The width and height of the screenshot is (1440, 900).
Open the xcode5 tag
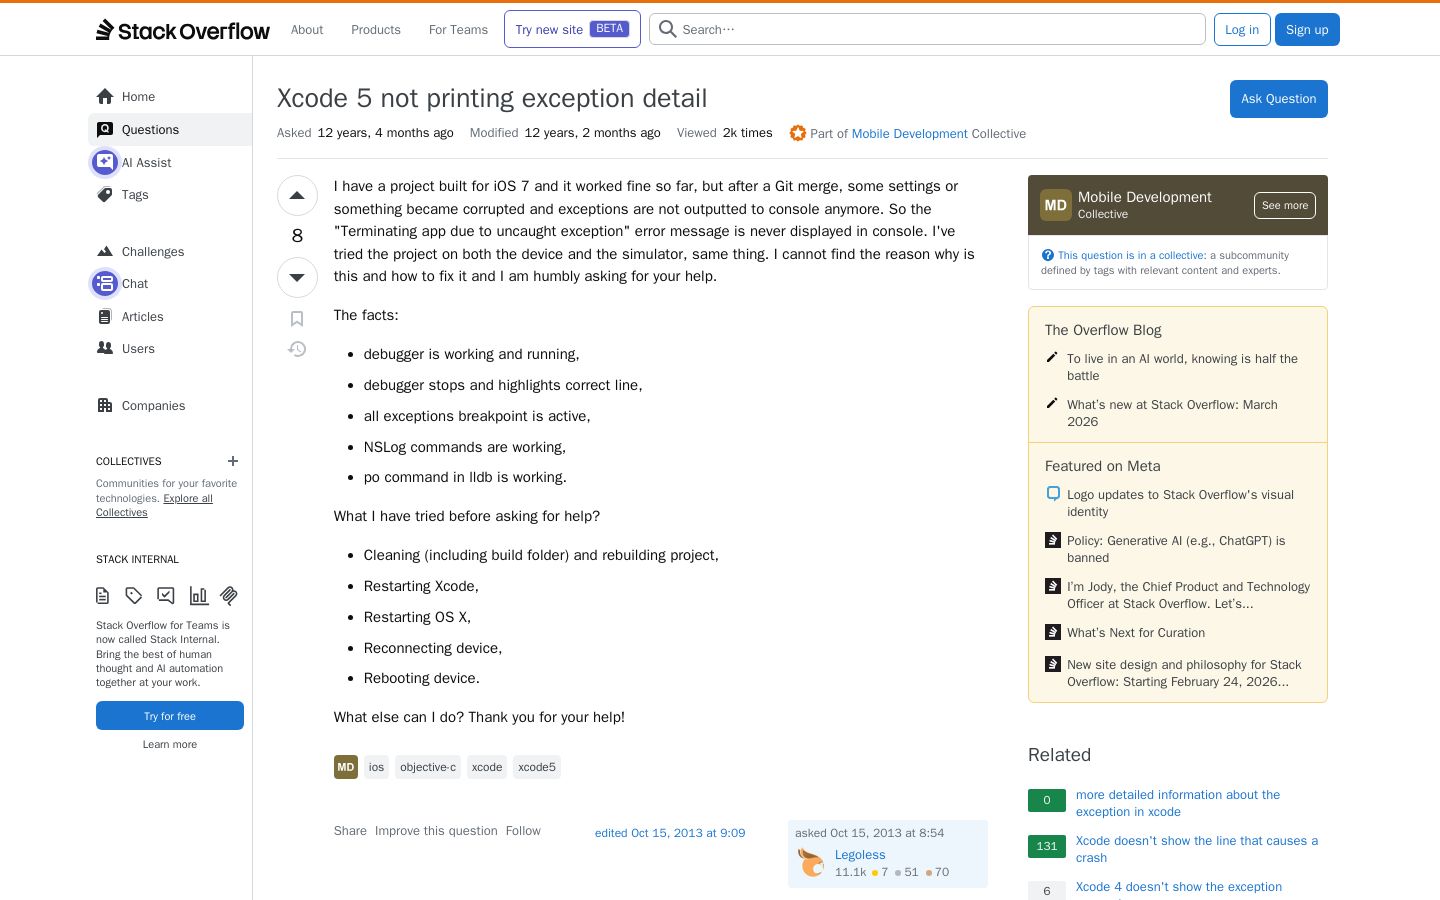537,767
